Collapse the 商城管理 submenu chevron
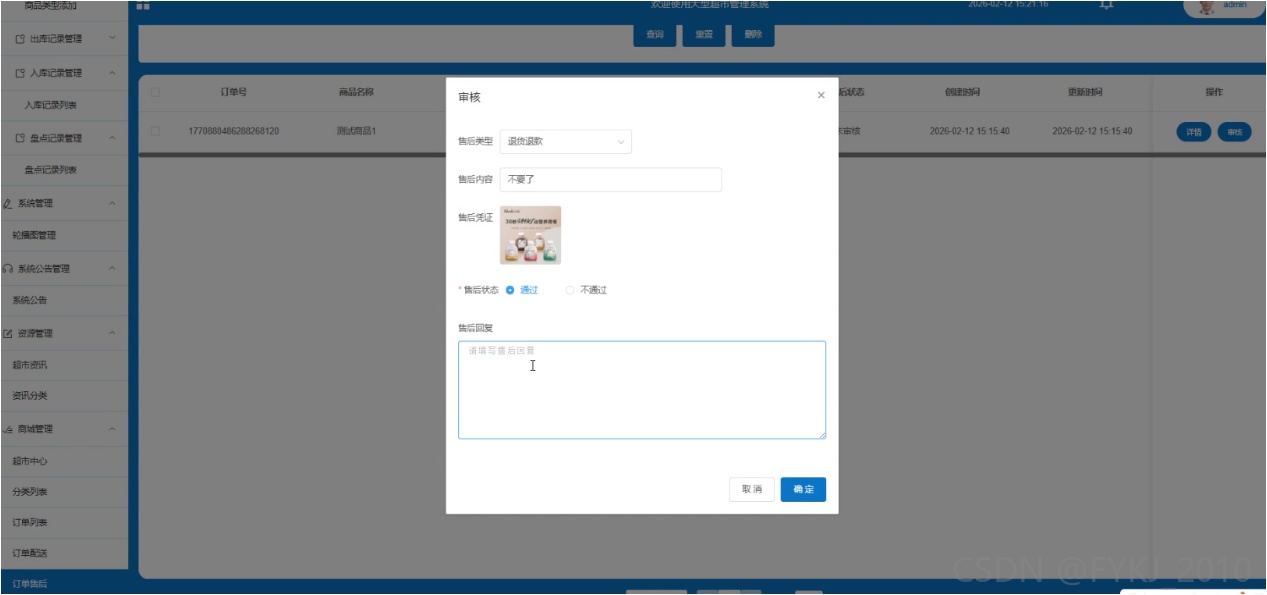The height and width of the screenshot is (595, 1267). pyautogui.click(x=112, y=429)
